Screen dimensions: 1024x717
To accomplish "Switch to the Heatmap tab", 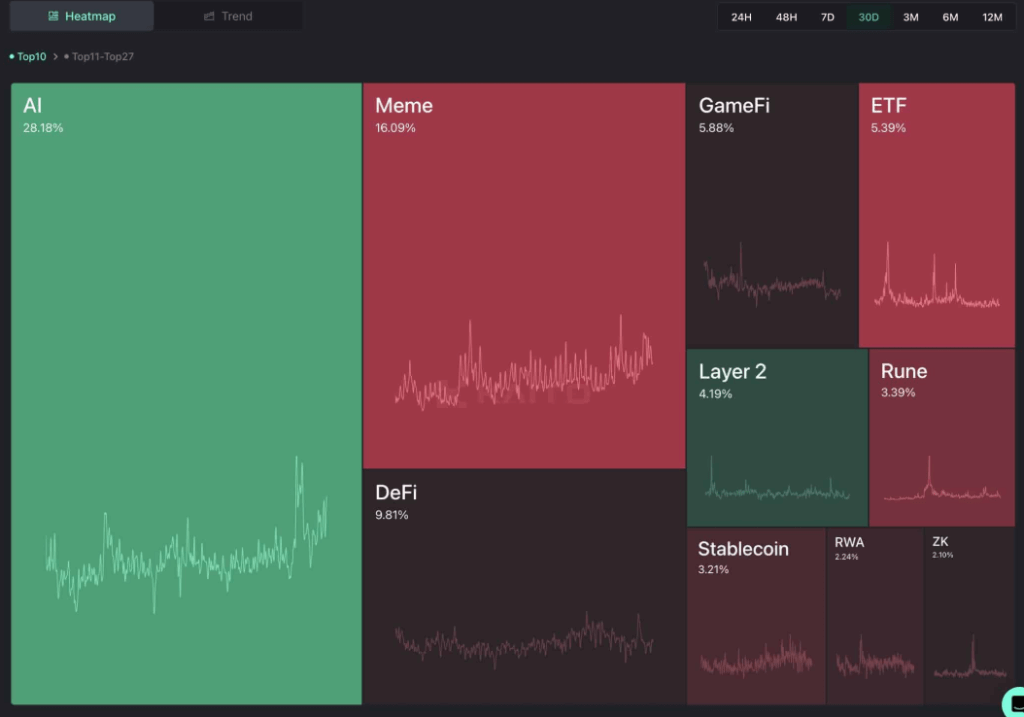I will [82, 16].
